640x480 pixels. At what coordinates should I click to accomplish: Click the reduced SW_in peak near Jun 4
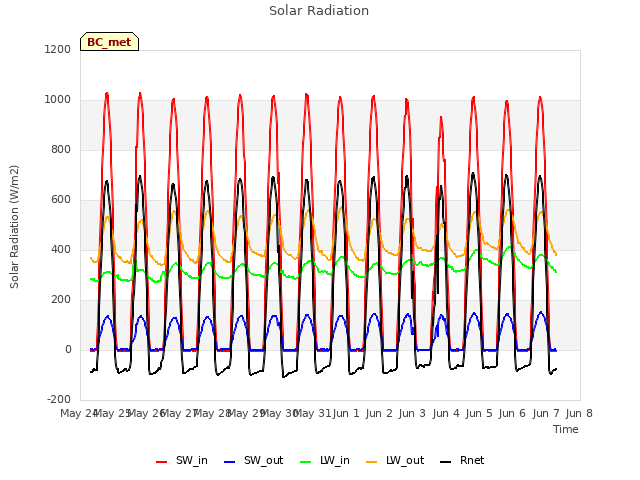[441, 119]
